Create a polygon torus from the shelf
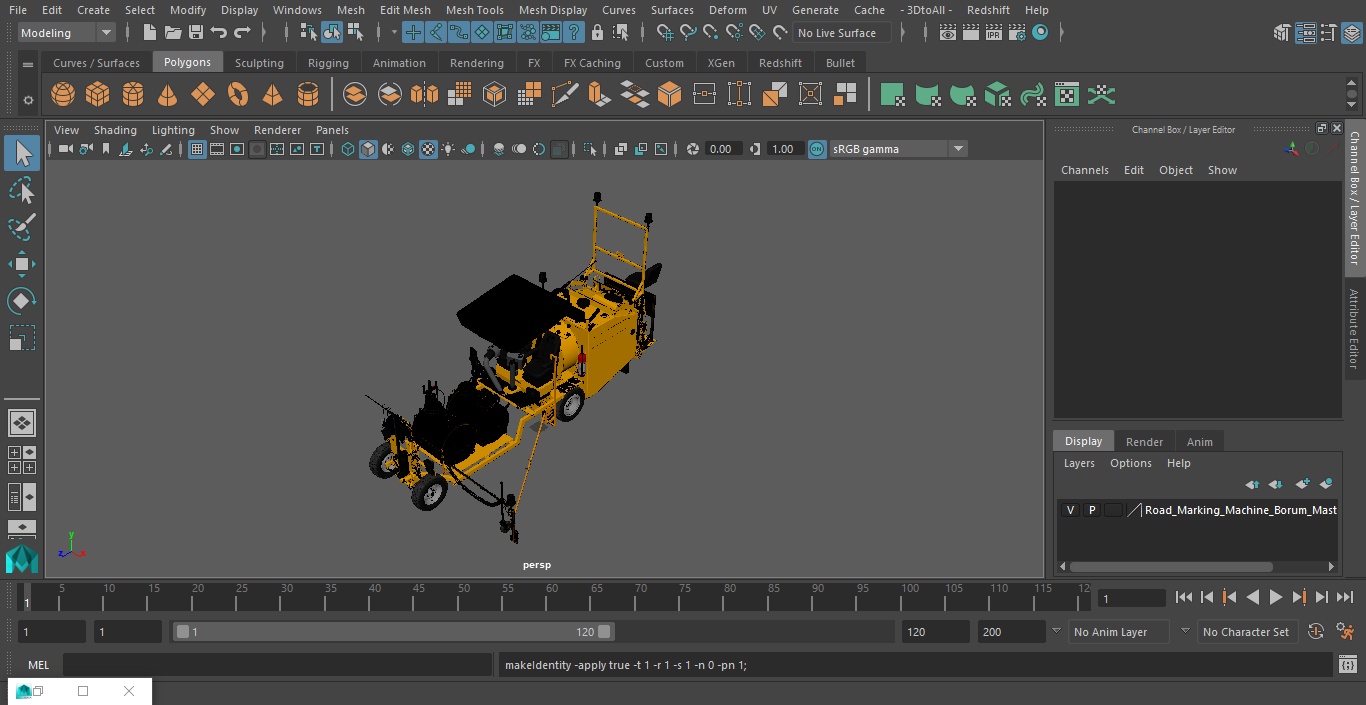The height and width of the screenshot is (705, 1366). pos(238,95)
